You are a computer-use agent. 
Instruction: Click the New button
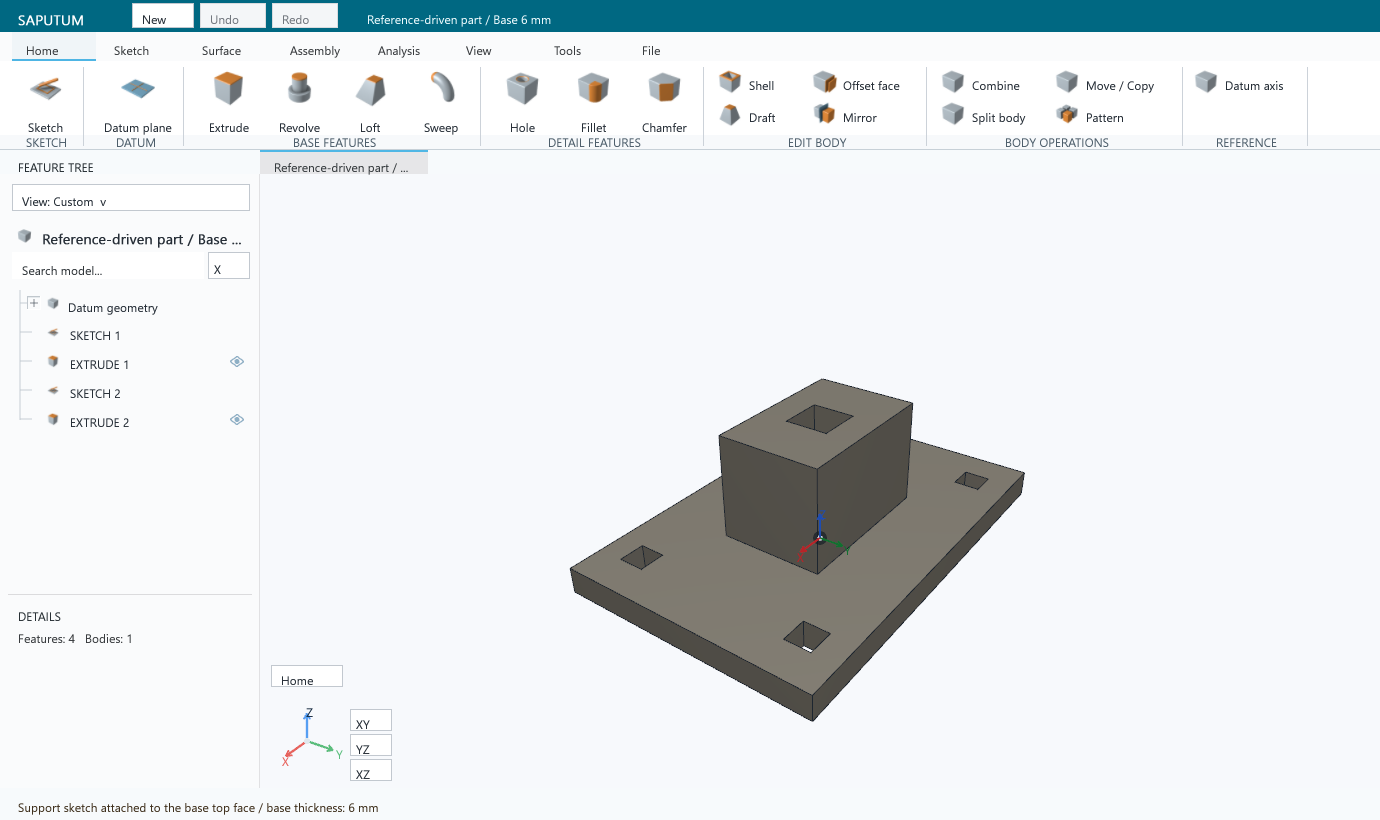(163, 16)
